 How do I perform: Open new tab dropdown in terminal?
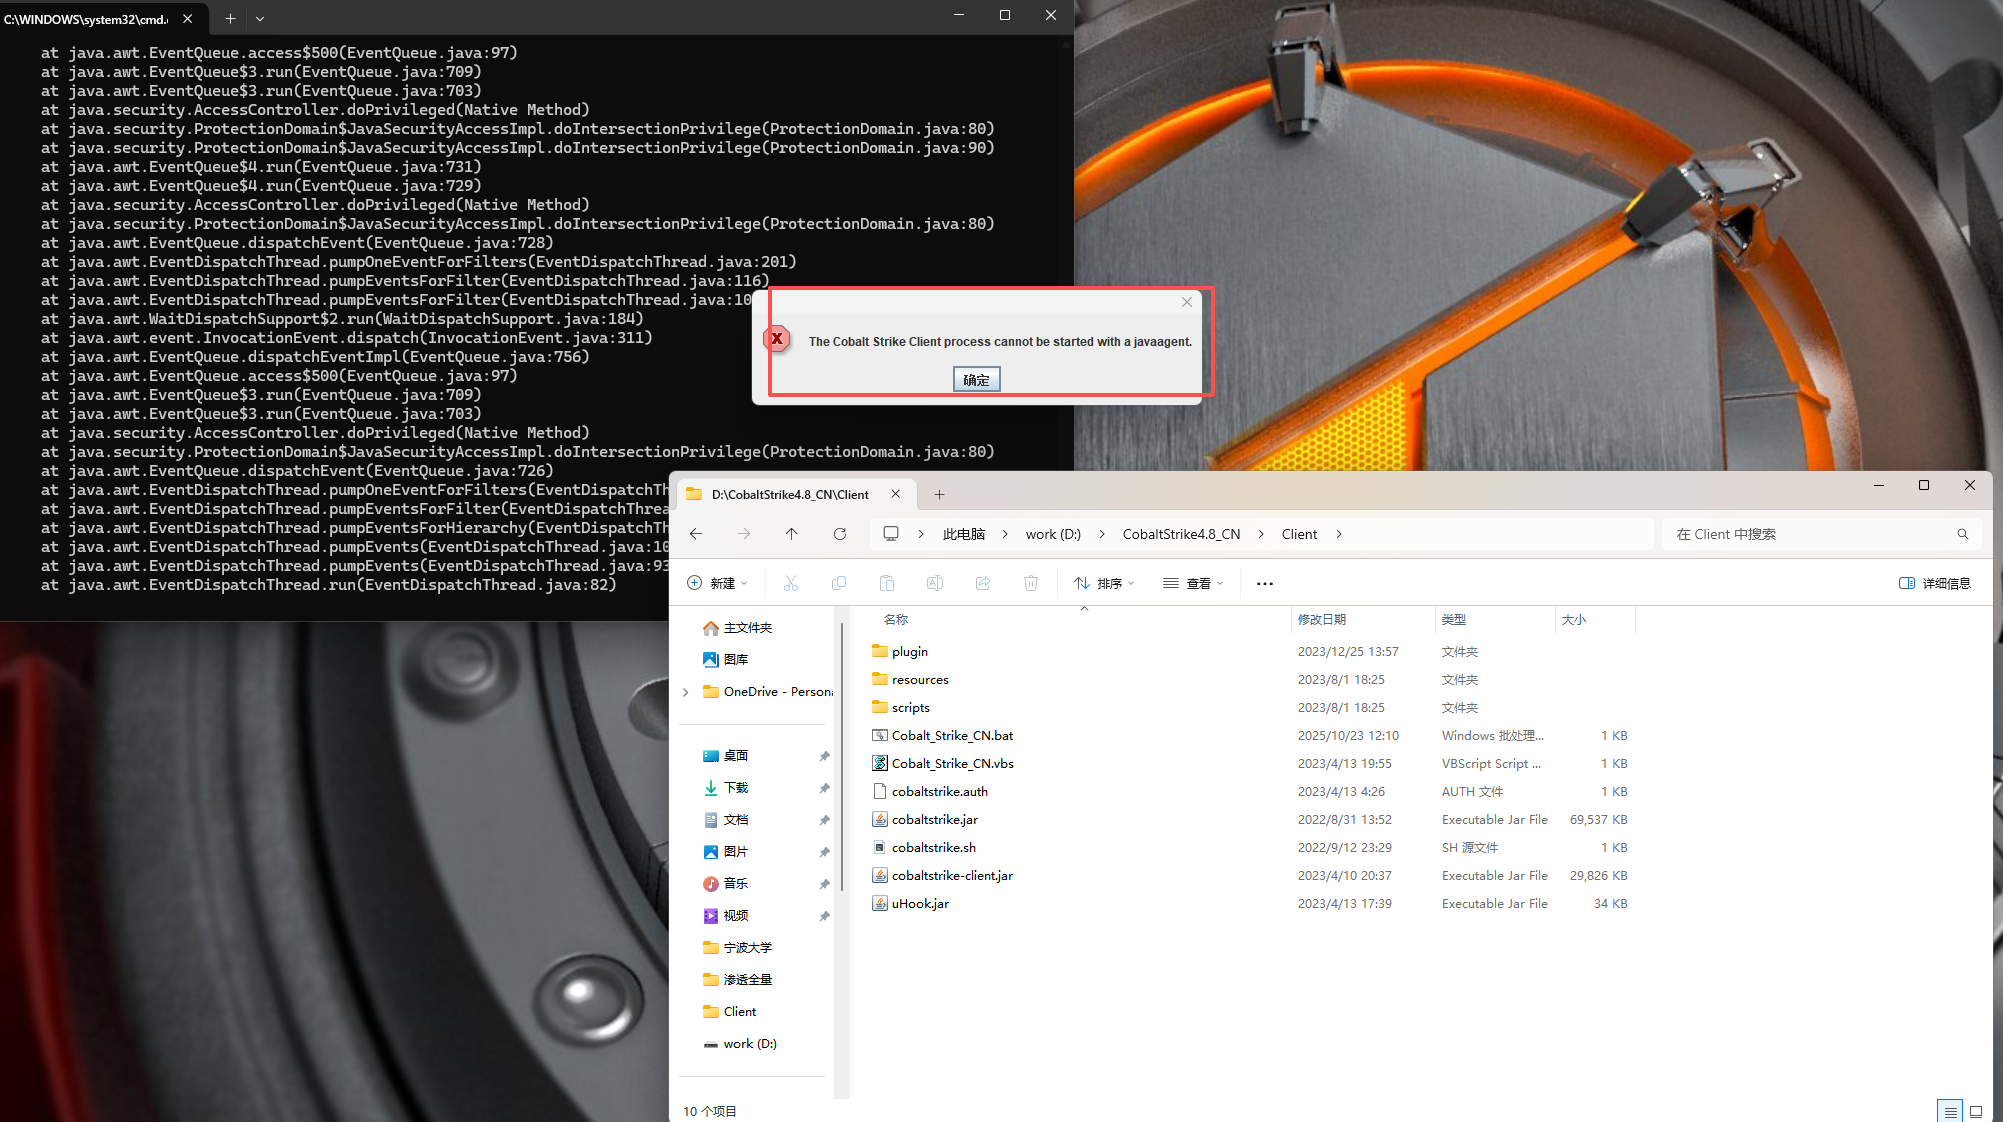[260, 18]
